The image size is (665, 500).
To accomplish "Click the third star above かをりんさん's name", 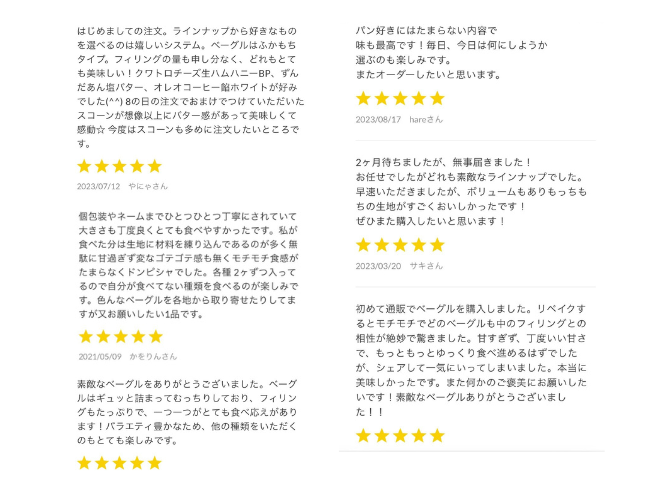I will pos(120,336).
